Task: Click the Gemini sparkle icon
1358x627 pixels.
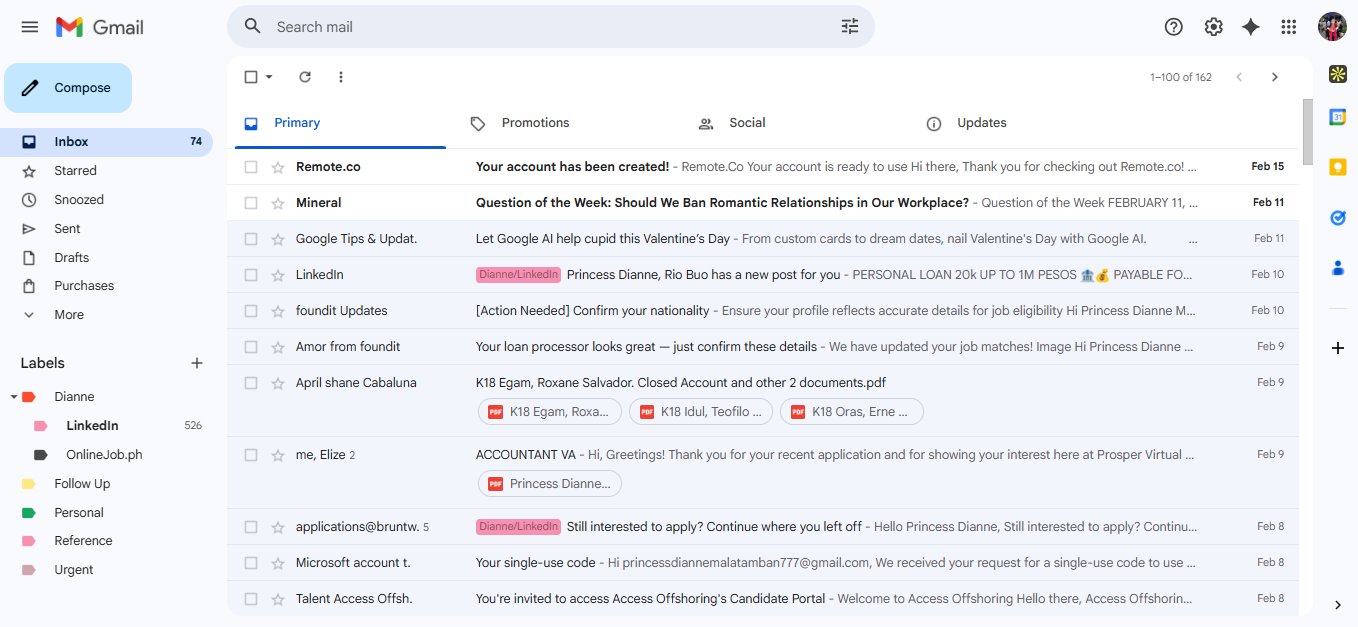Action: coord(1251,27)
